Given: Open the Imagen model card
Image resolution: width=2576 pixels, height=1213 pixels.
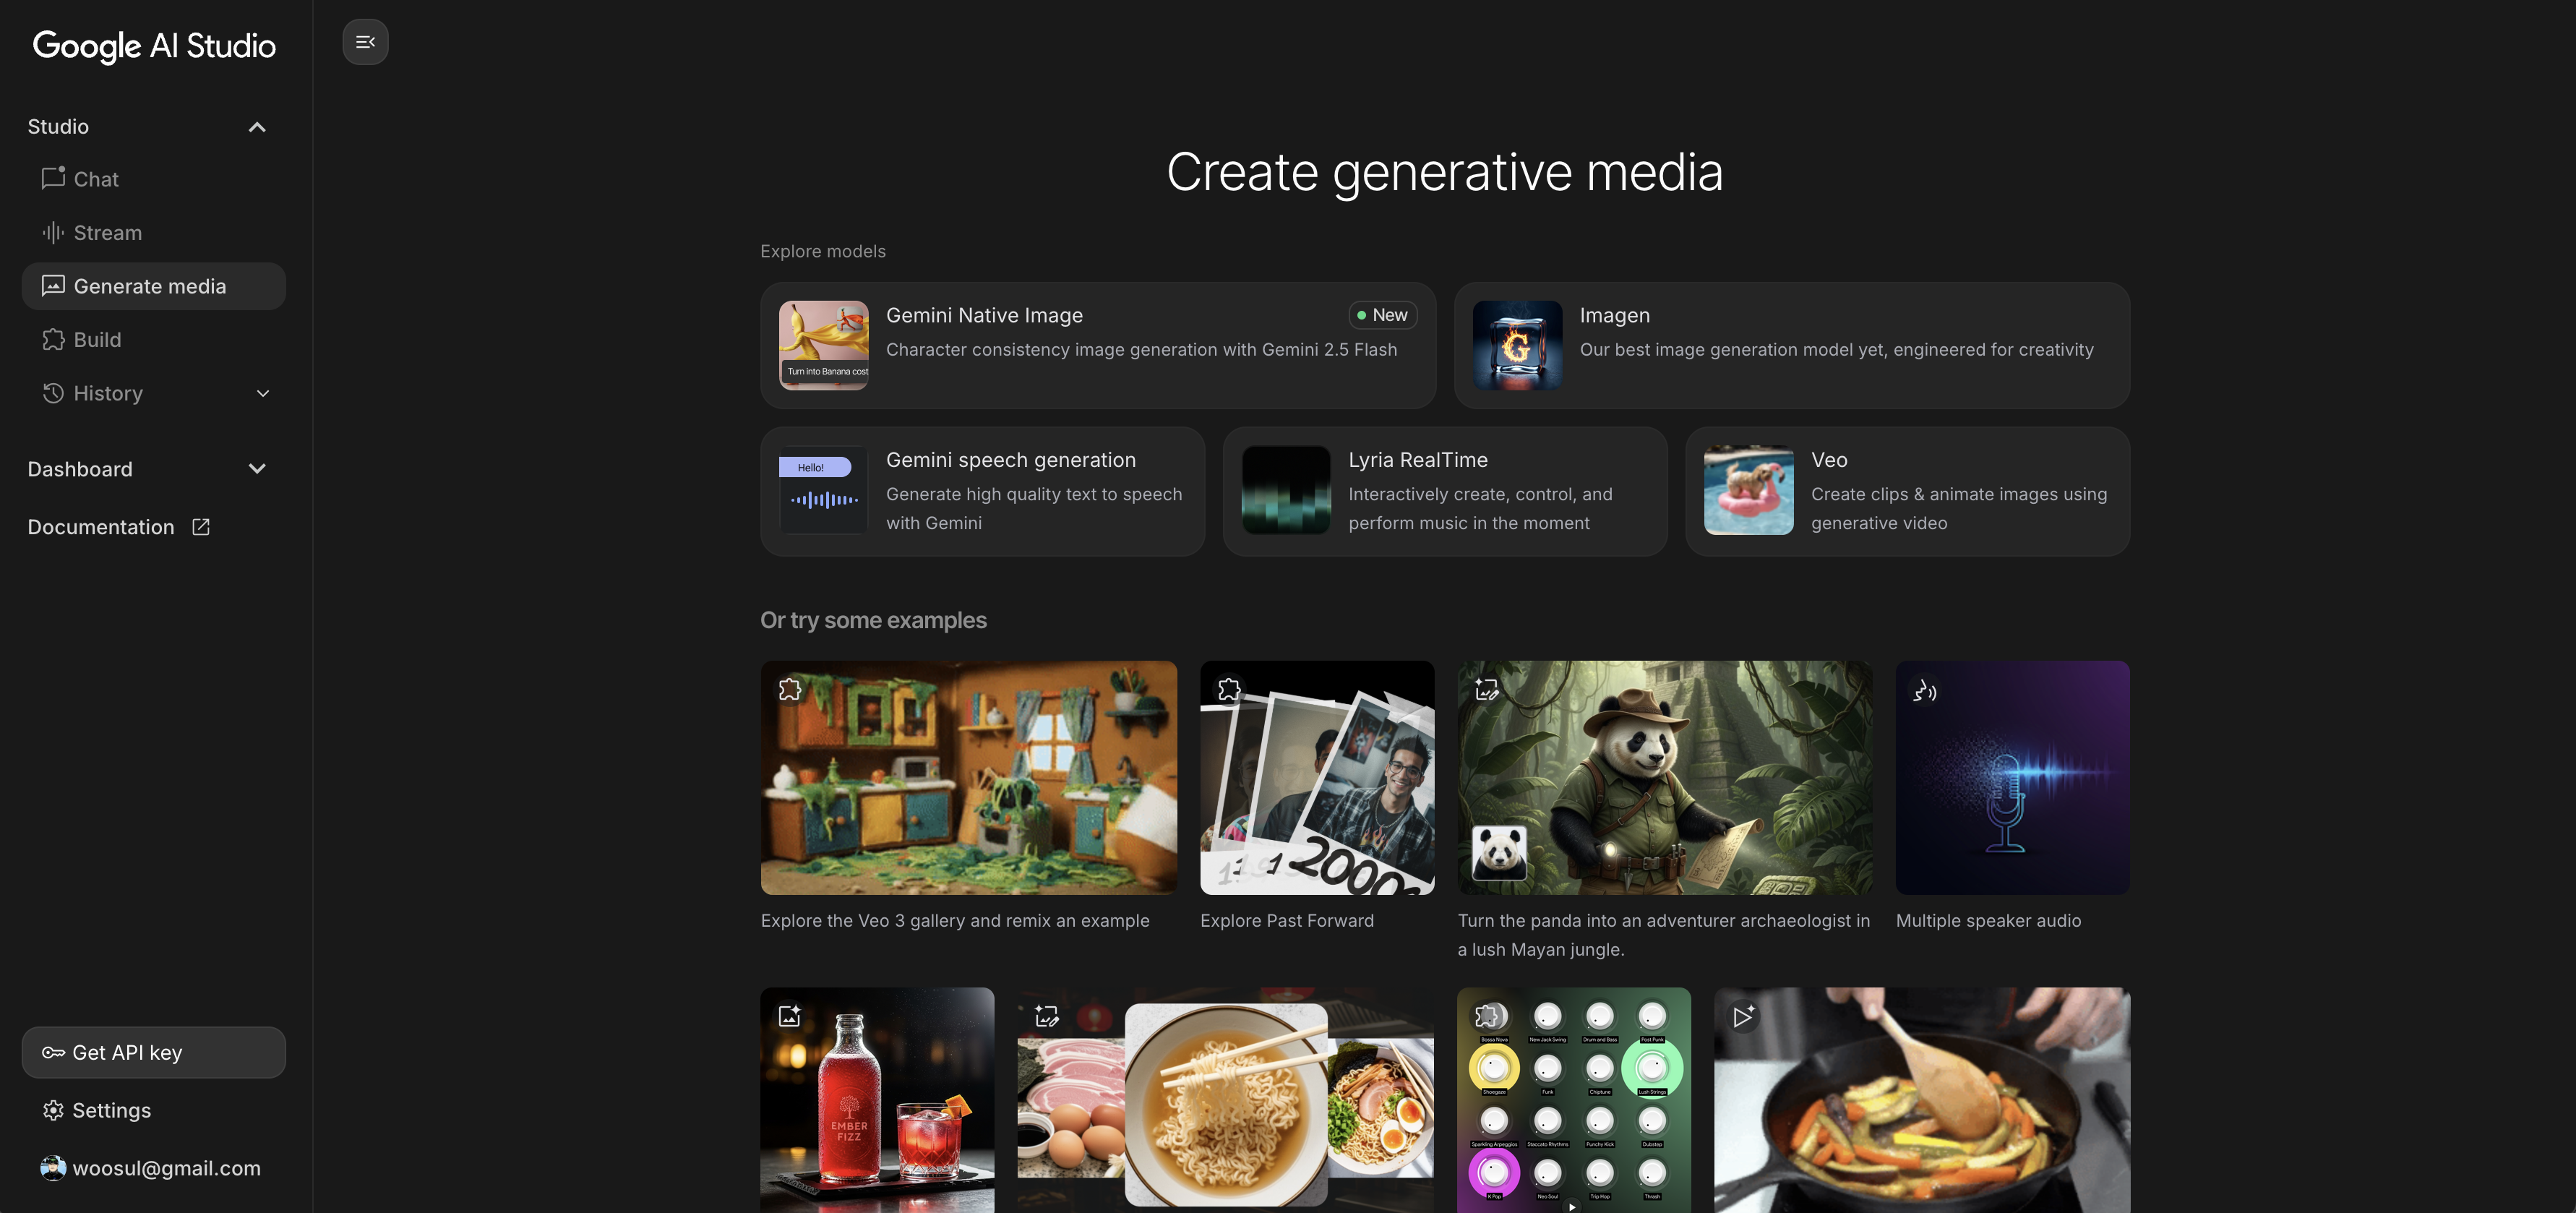Looking at the screenshot, I should point(1791,345).
